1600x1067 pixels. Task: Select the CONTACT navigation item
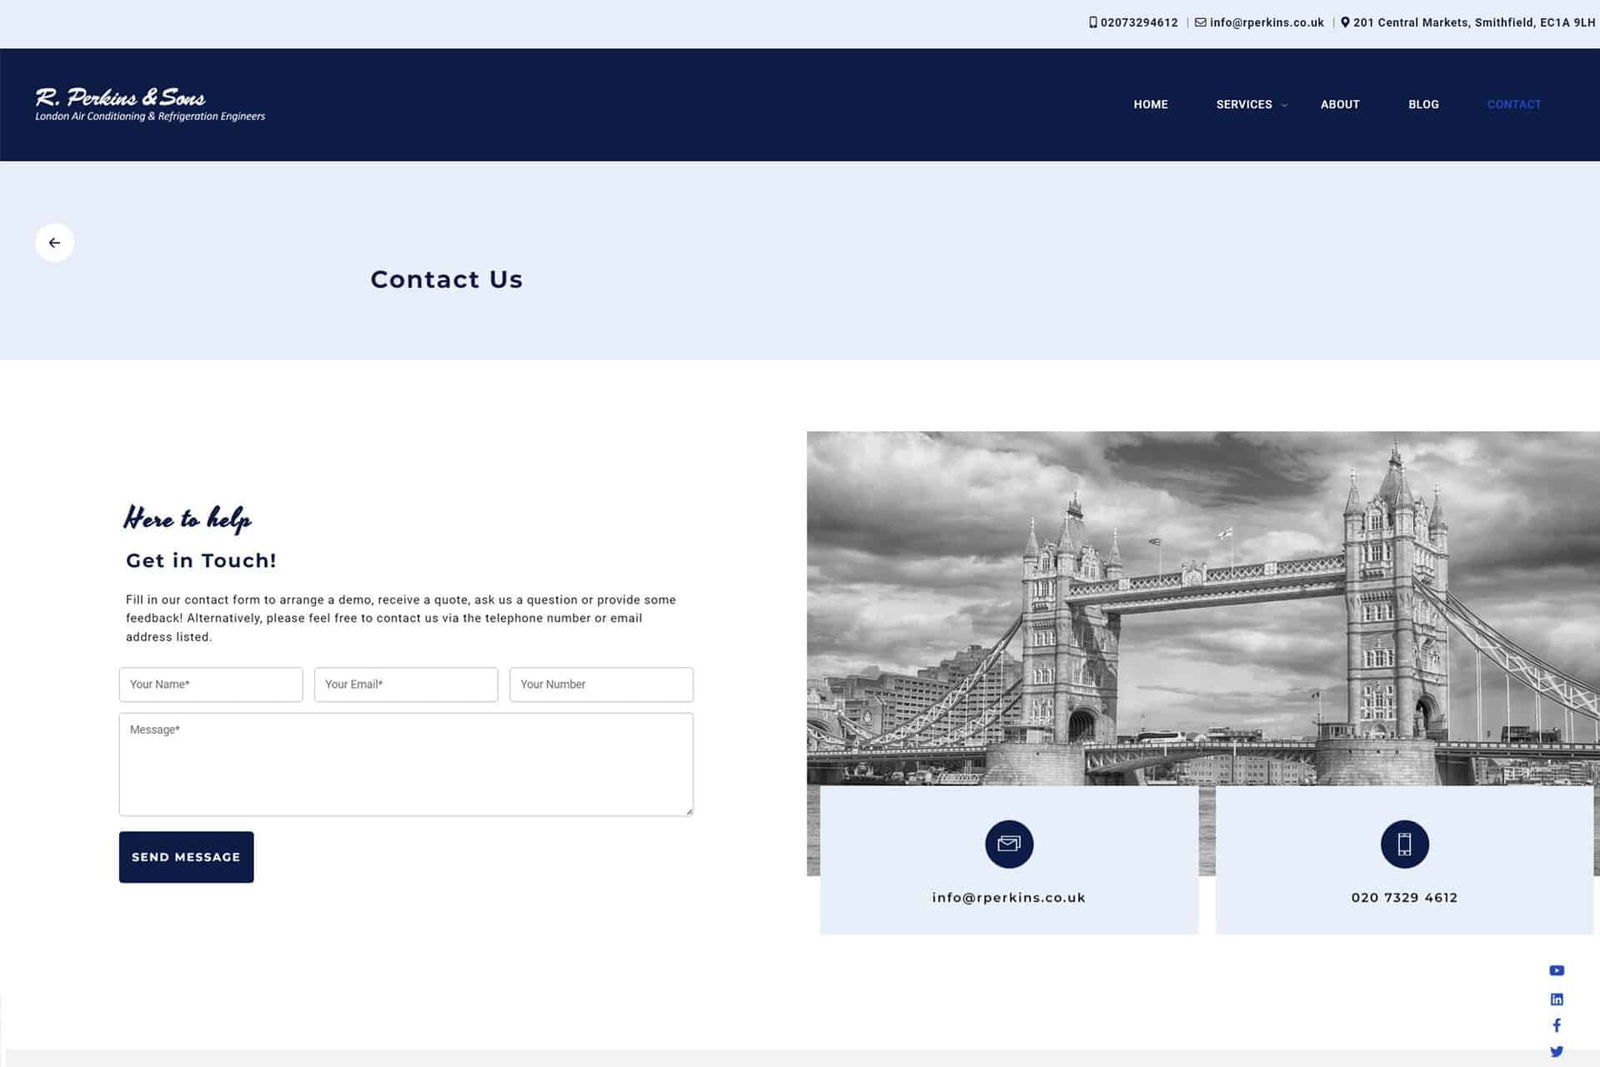[1513, 104]
